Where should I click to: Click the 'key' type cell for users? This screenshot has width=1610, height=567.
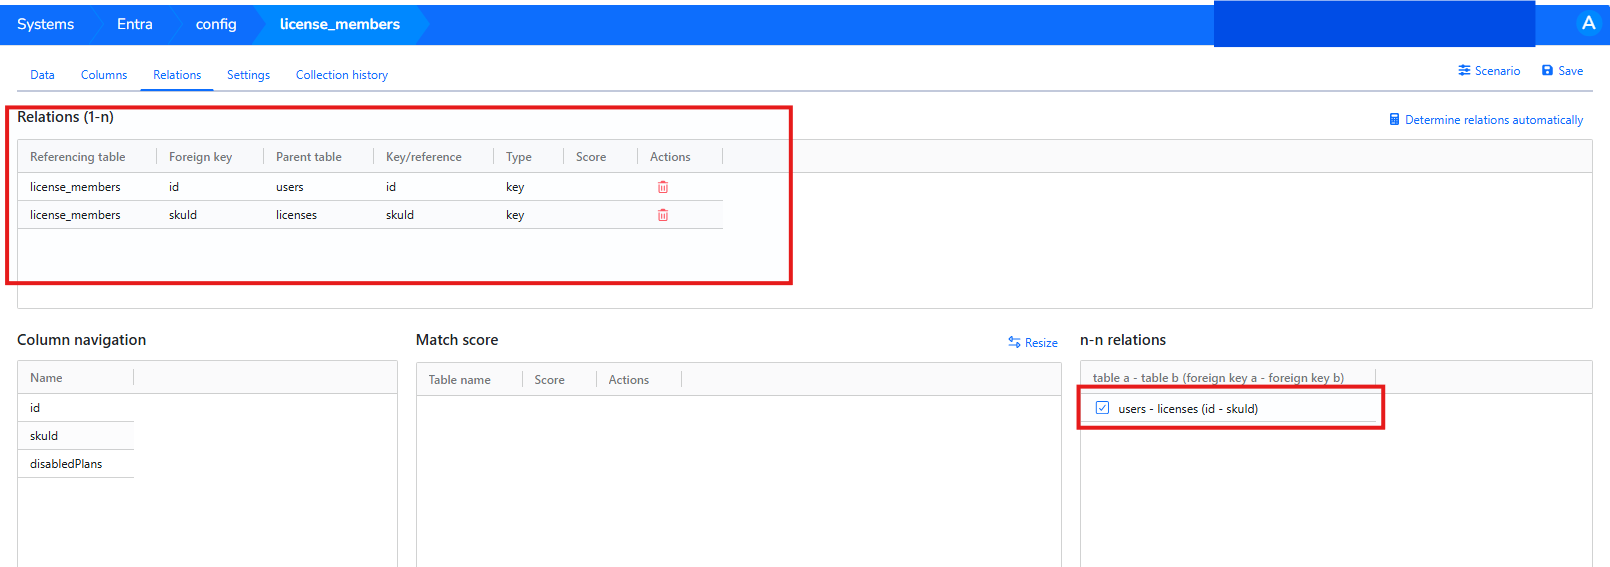click(x=515, y=187)
